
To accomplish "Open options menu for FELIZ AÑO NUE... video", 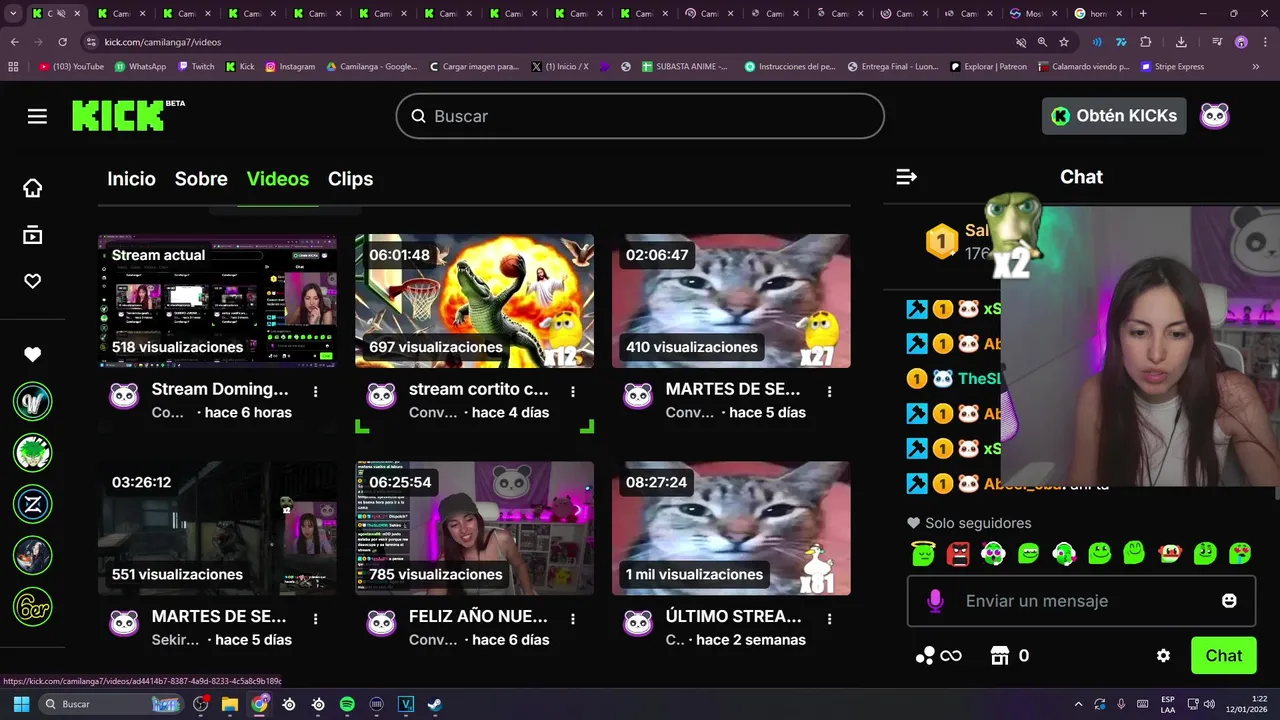I will [x=573, y=619].
